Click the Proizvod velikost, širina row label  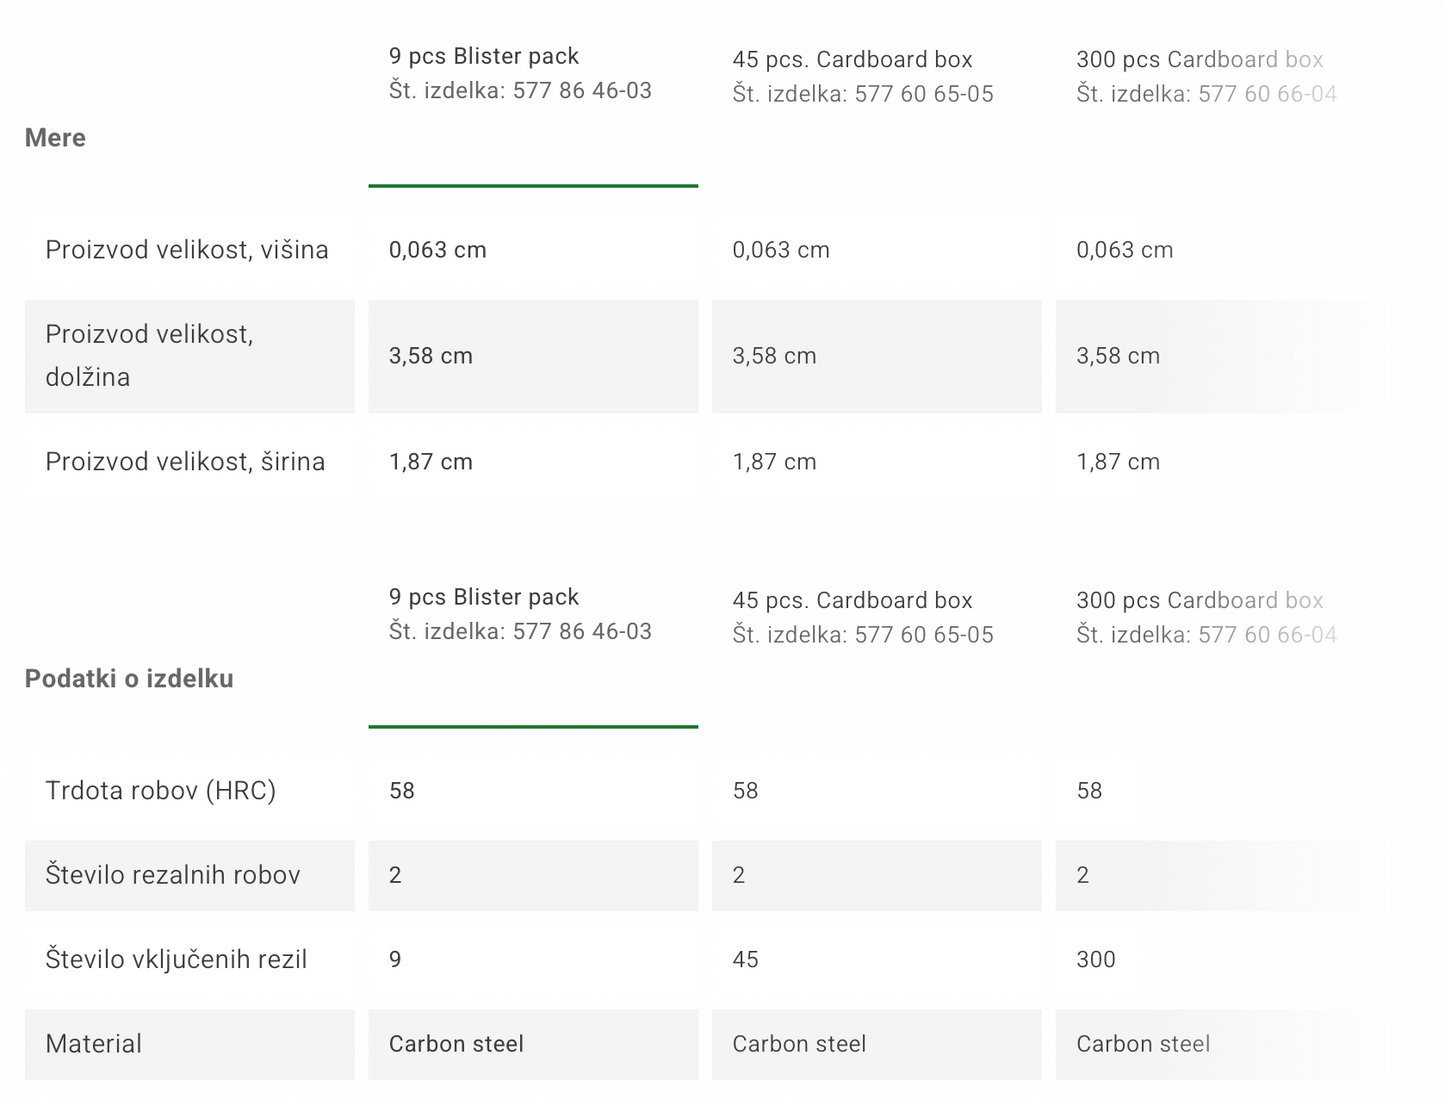[185, 462]
